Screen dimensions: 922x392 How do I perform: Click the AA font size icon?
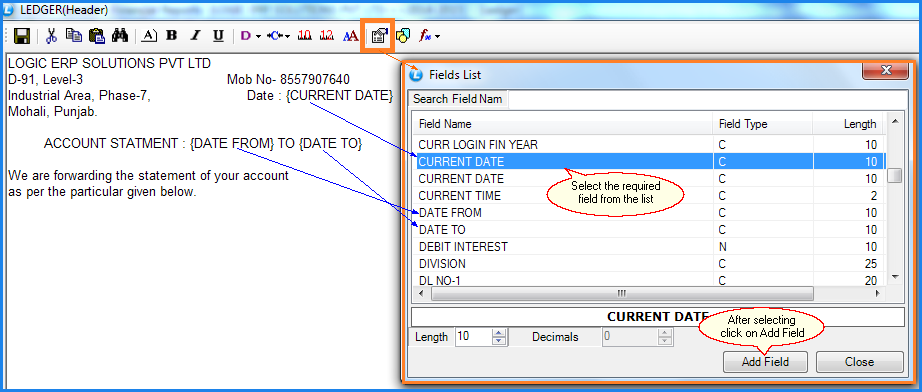coord(350,36)
